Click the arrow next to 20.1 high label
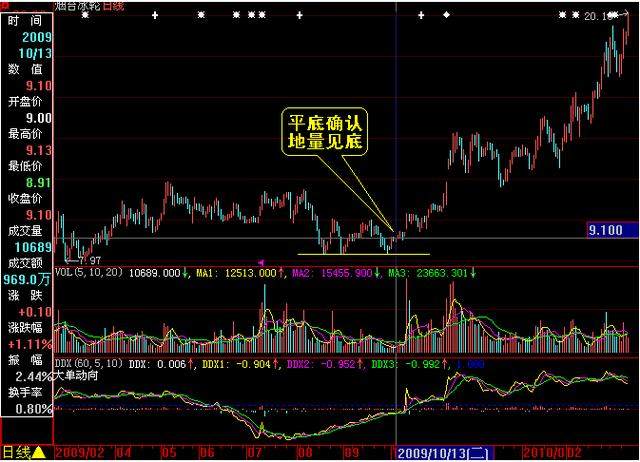Image resolution: width=640 pixels, height=462 pixels. coord(623,15)
